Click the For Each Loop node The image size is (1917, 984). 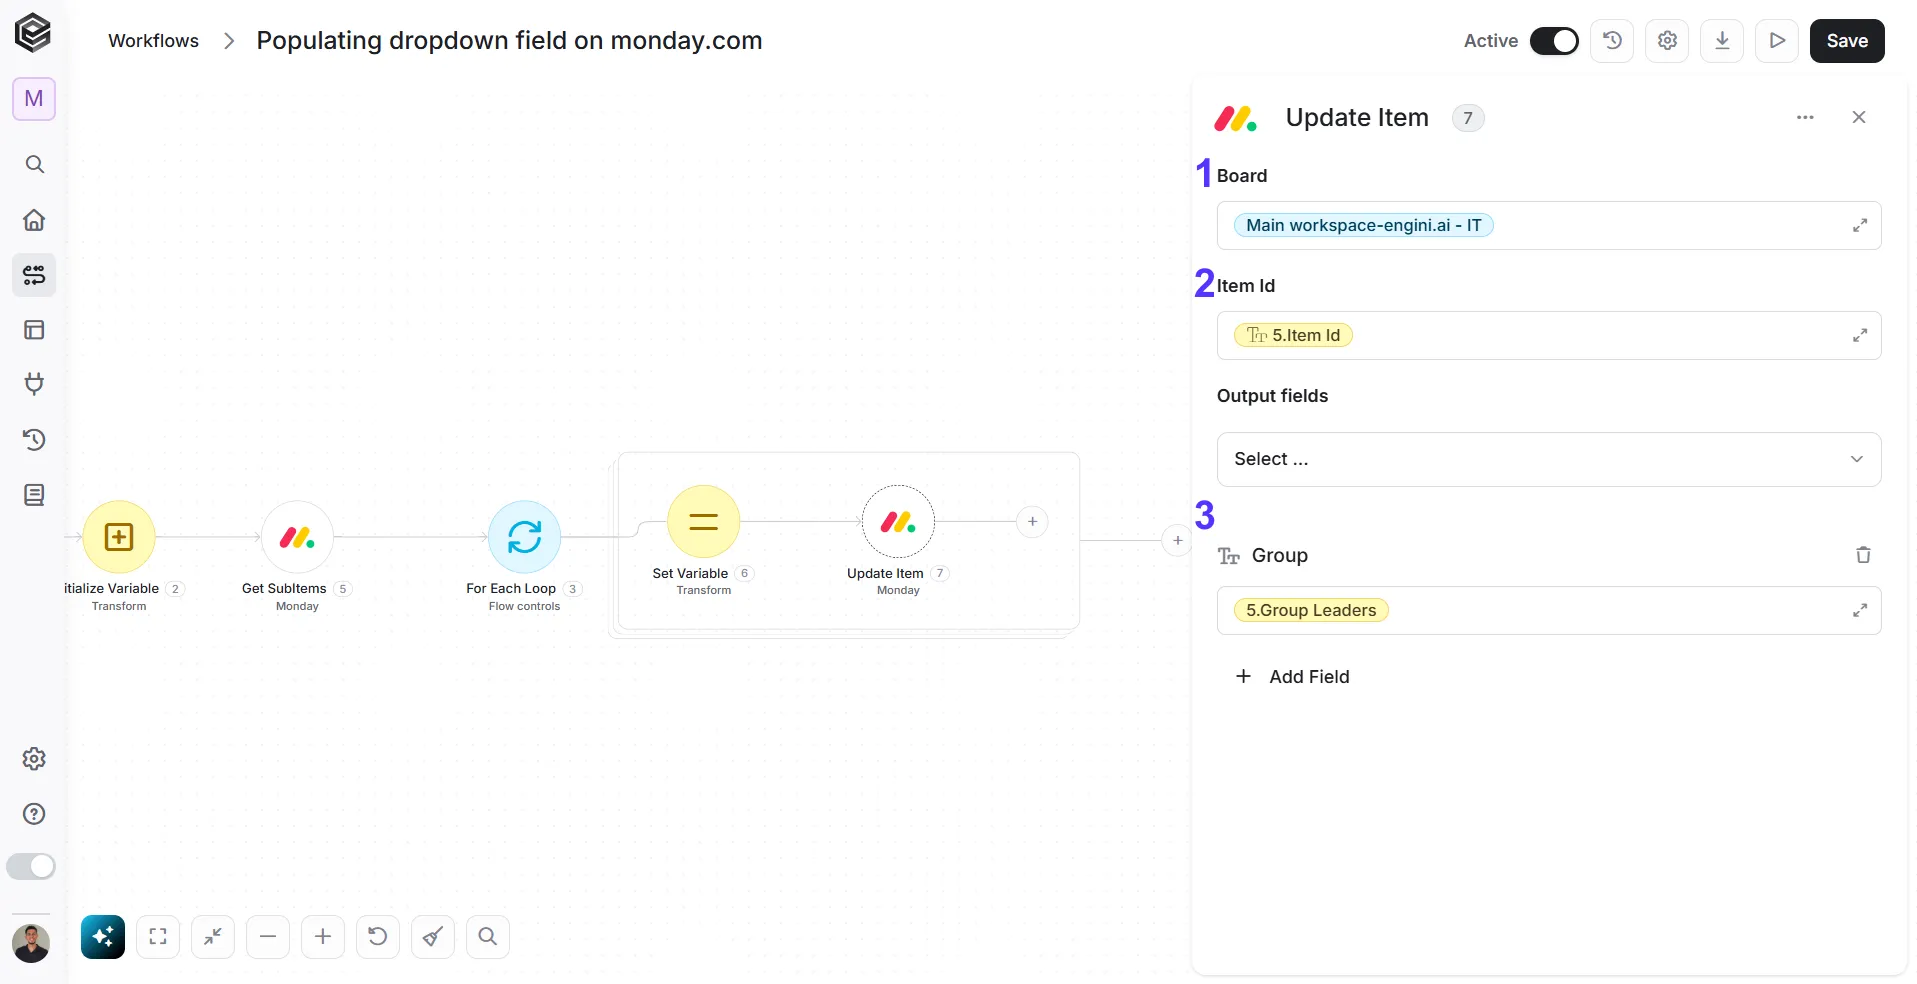[x=524, y=537]
